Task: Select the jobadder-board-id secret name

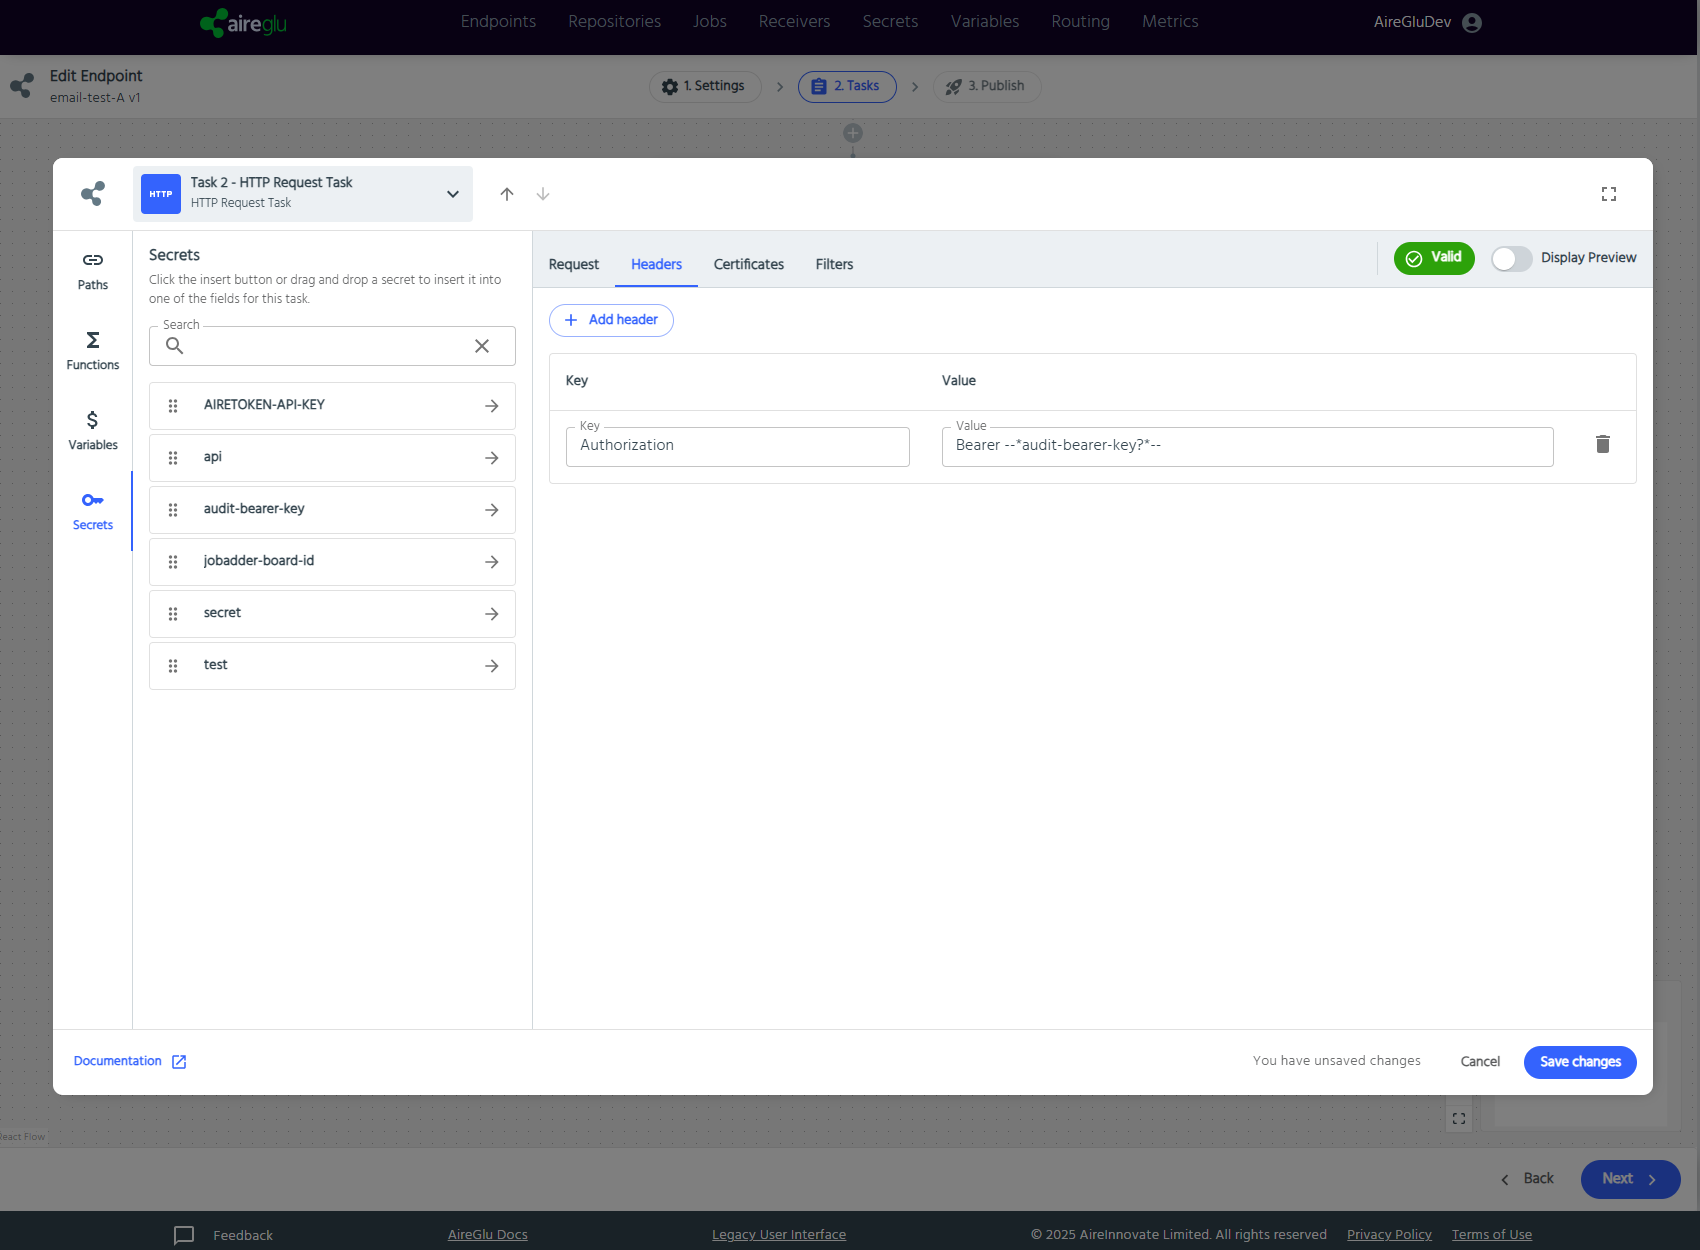Action: (259, 561)
